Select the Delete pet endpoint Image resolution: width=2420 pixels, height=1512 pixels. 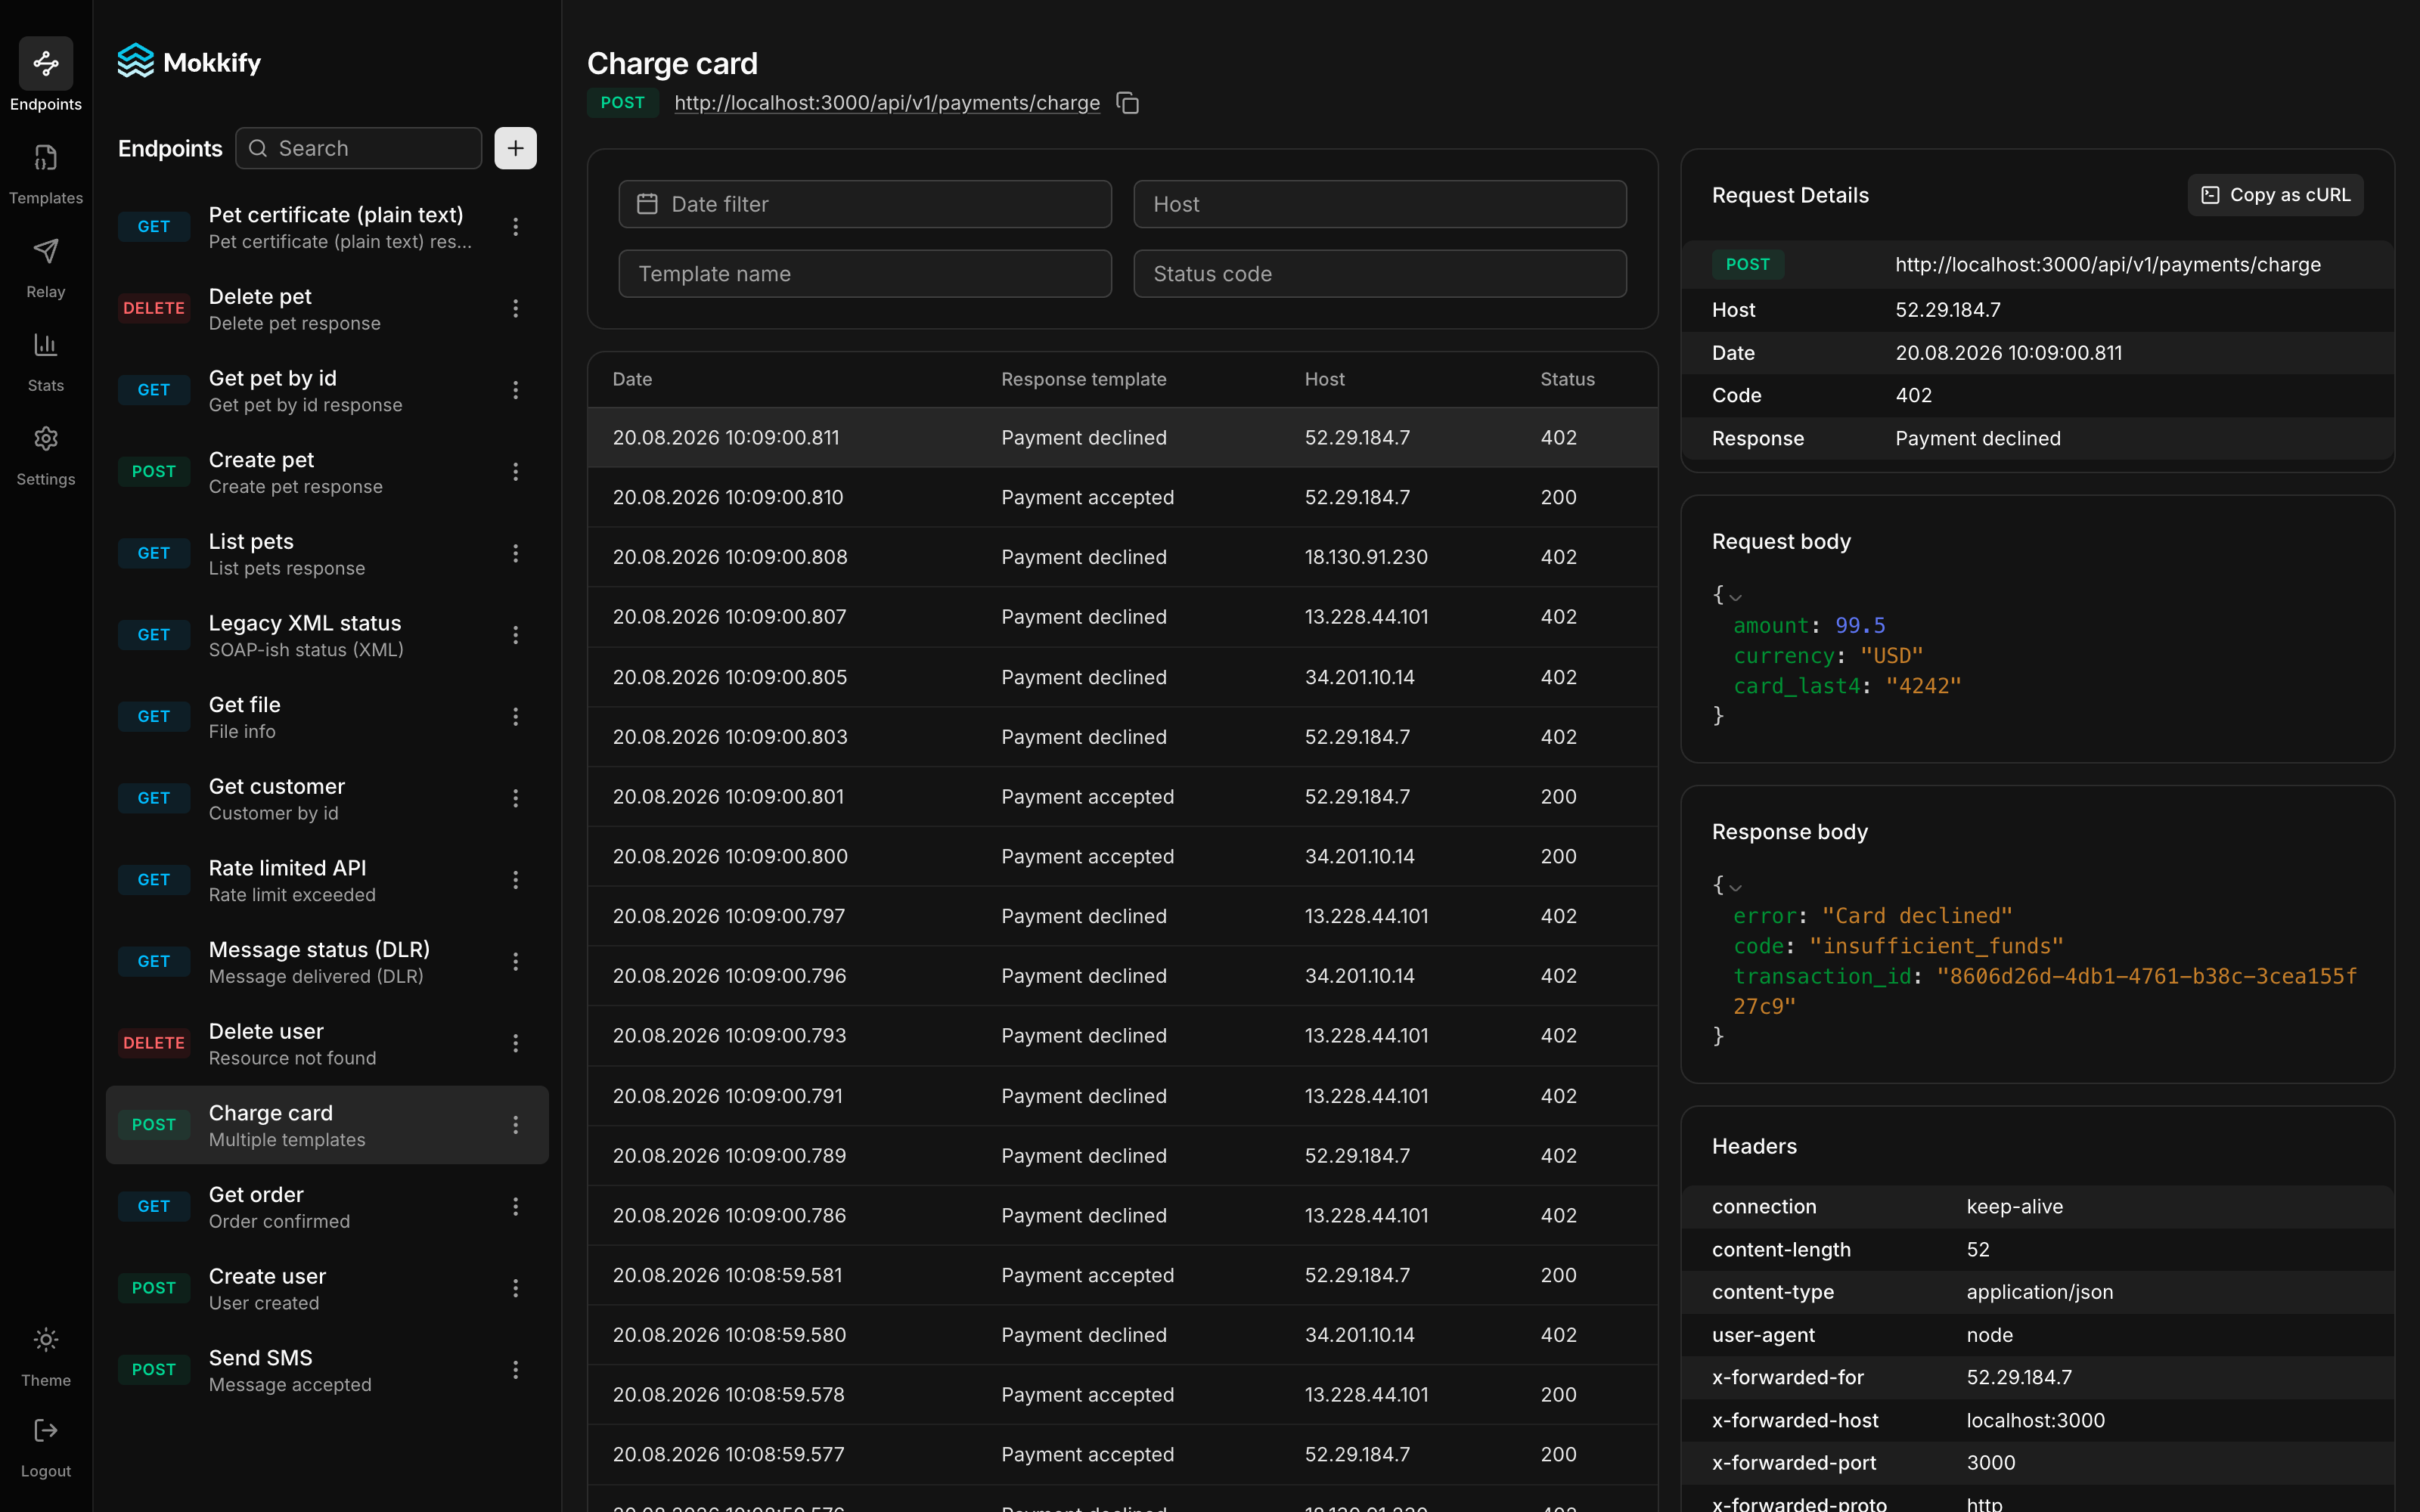pyautogui.click(x=327, y=308)
